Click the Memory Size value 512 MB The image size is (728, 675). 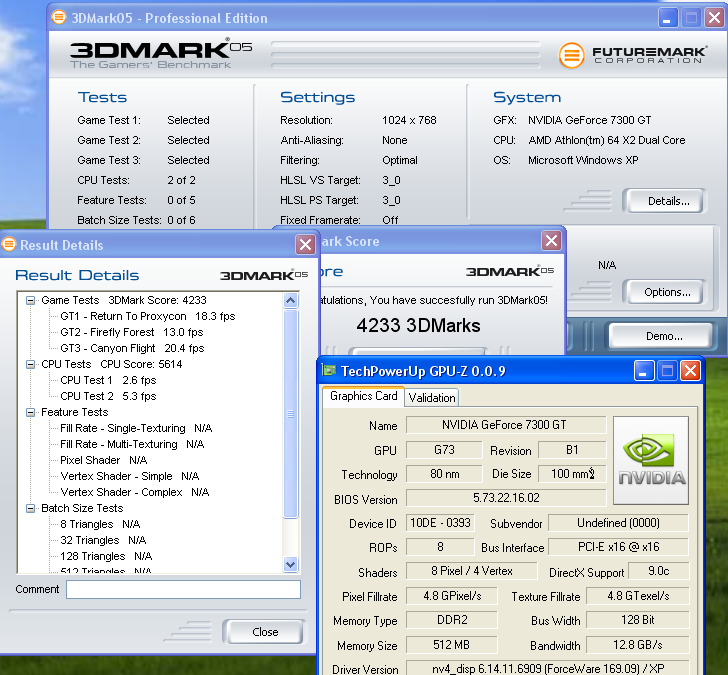[451, 645]
